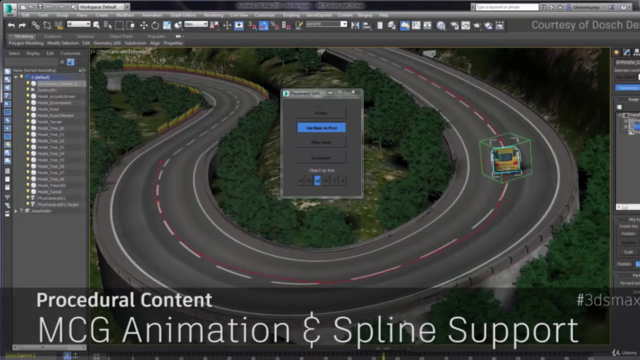Open the Layer Explorer icon

click(392, 26)
